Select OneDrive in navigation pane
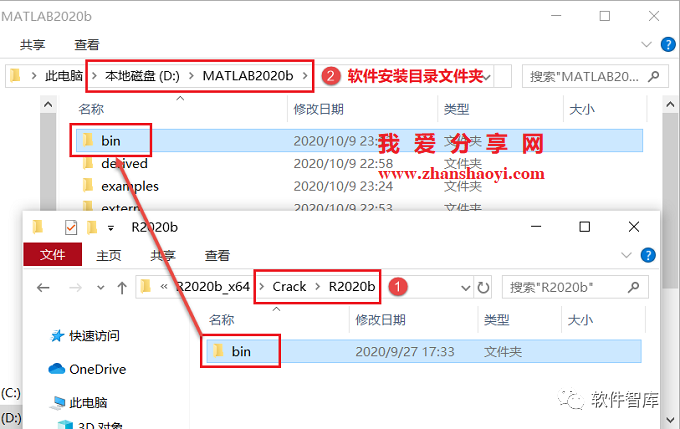The image size is (680, 429). 98,369
